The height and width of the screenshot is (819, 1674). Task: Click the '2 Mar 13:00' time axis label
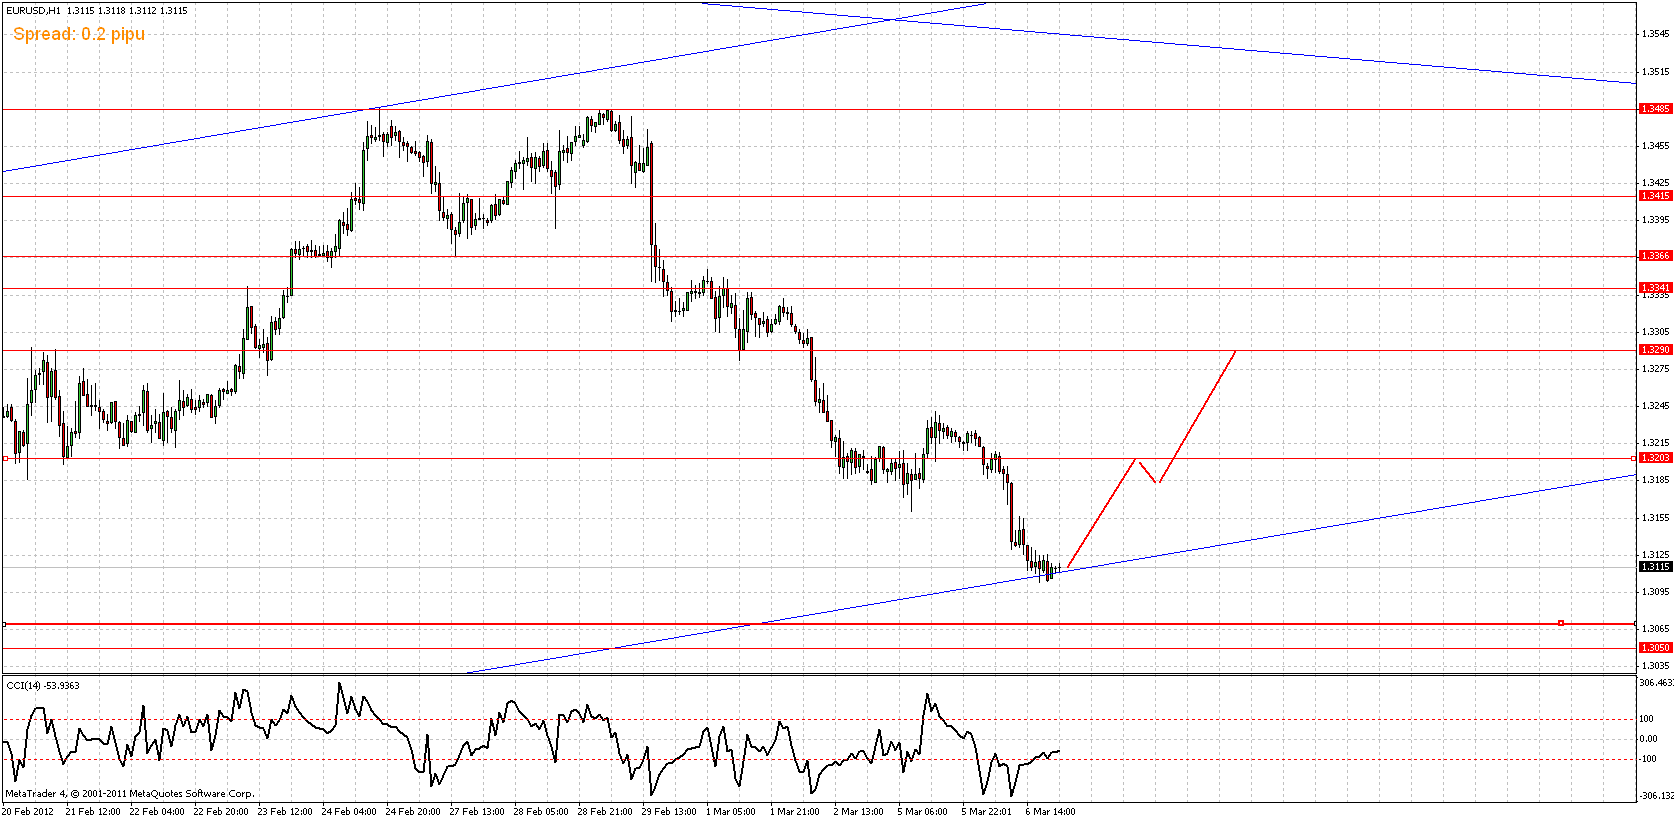(x=859, y=812)
